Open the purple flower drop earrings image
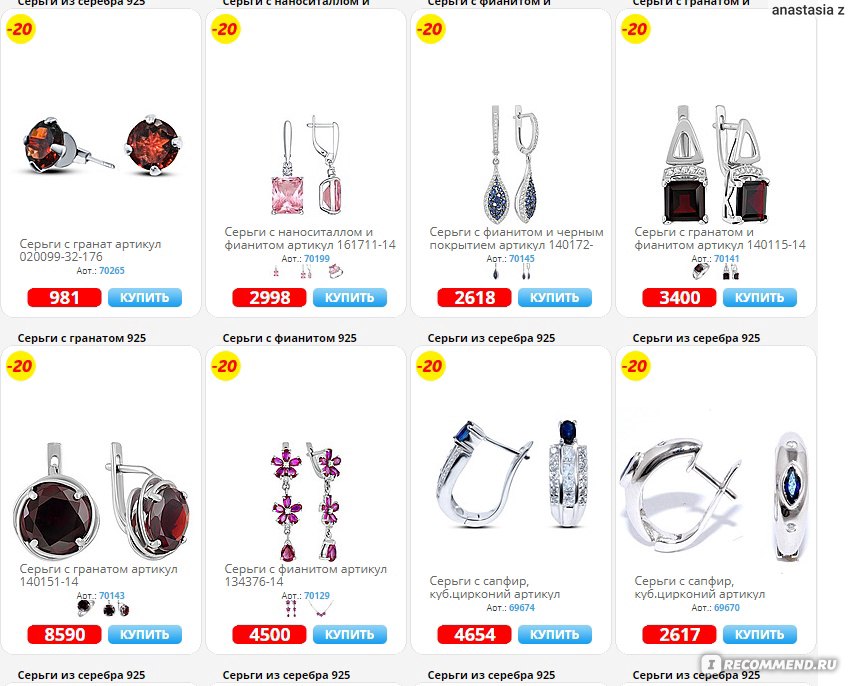The width and height of the screenshot is (848, 686). coord(306,502)
